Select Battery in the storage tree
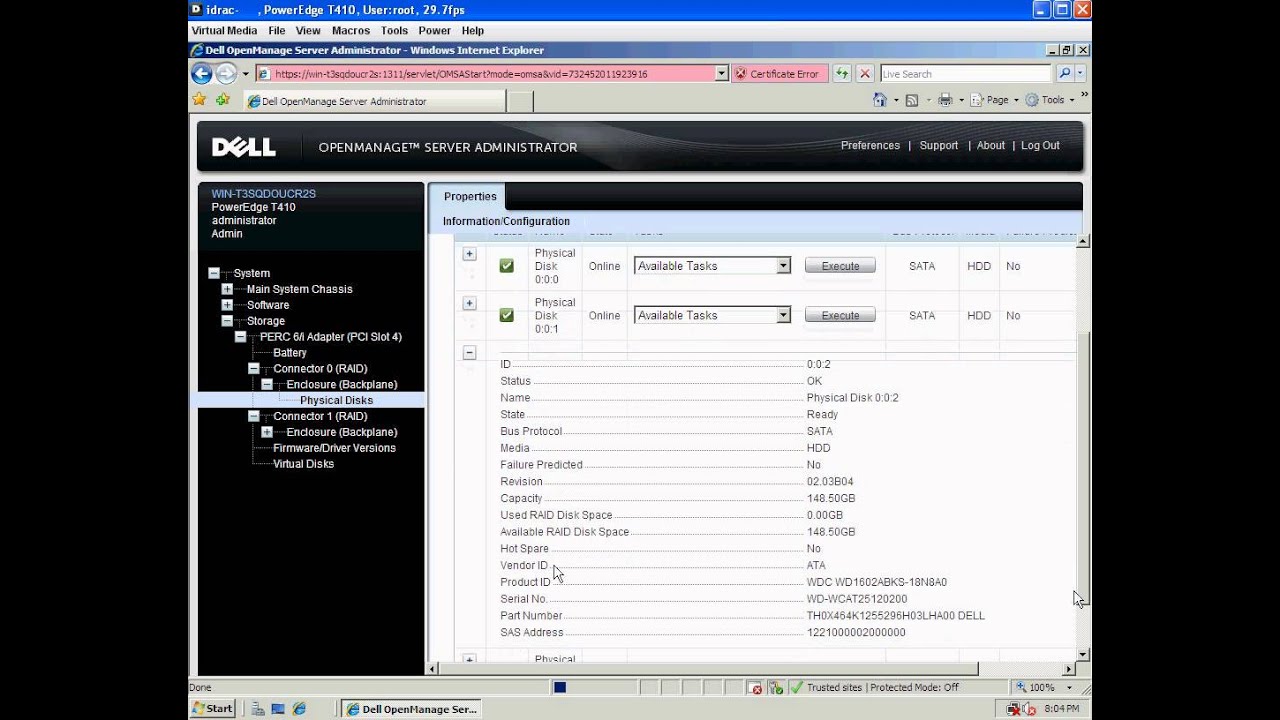 click(290, 353)
